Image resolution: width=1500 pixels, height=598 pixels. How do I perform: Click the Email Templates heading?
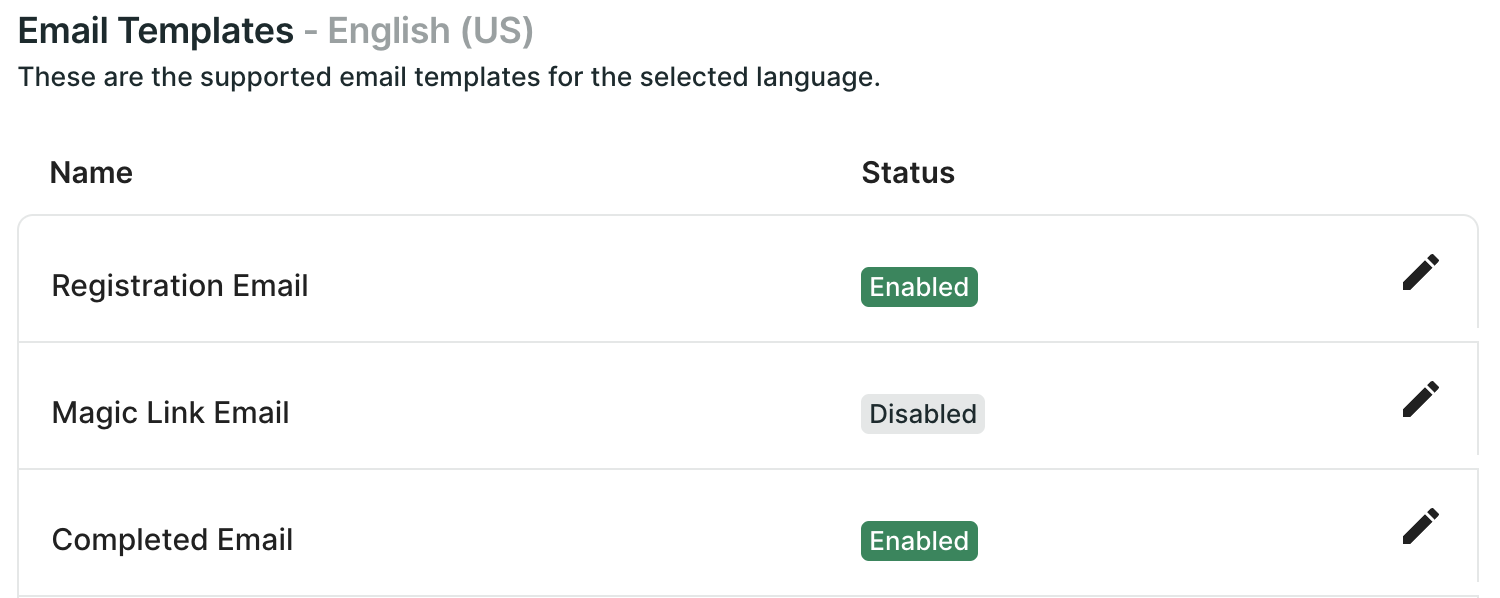point(156,31)
